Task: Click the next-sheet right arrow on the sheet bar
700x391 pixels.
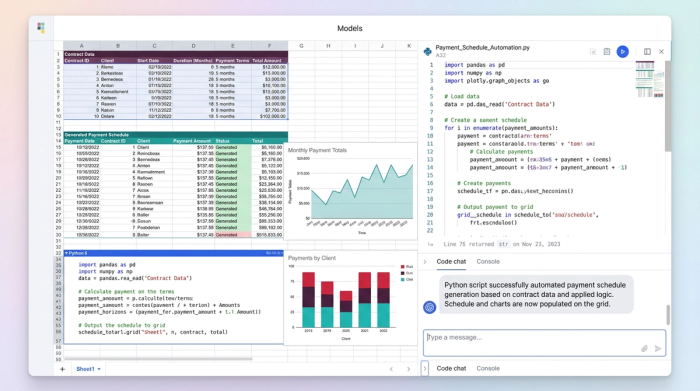Action: [x=408, y=369]
